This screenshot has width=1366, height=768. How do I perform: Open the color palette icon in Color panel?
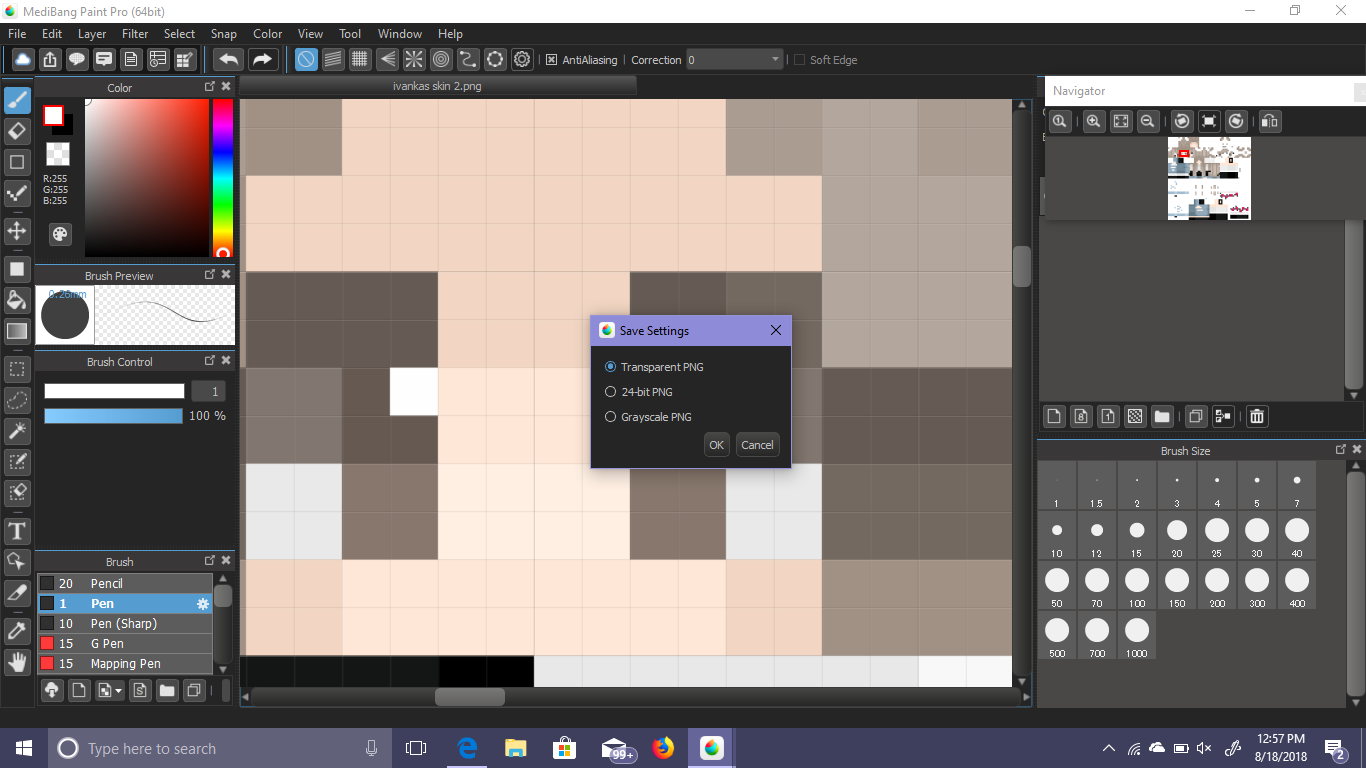point(60,234)
